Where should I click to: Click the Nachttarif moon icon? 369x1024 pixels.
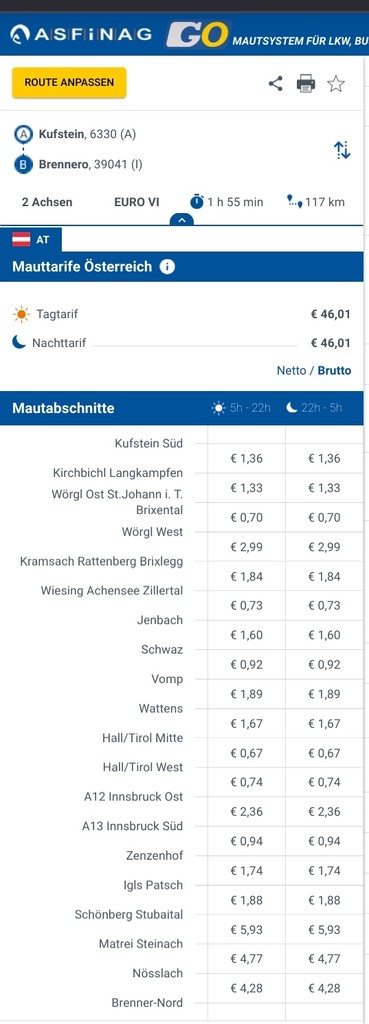click(19, 342)
